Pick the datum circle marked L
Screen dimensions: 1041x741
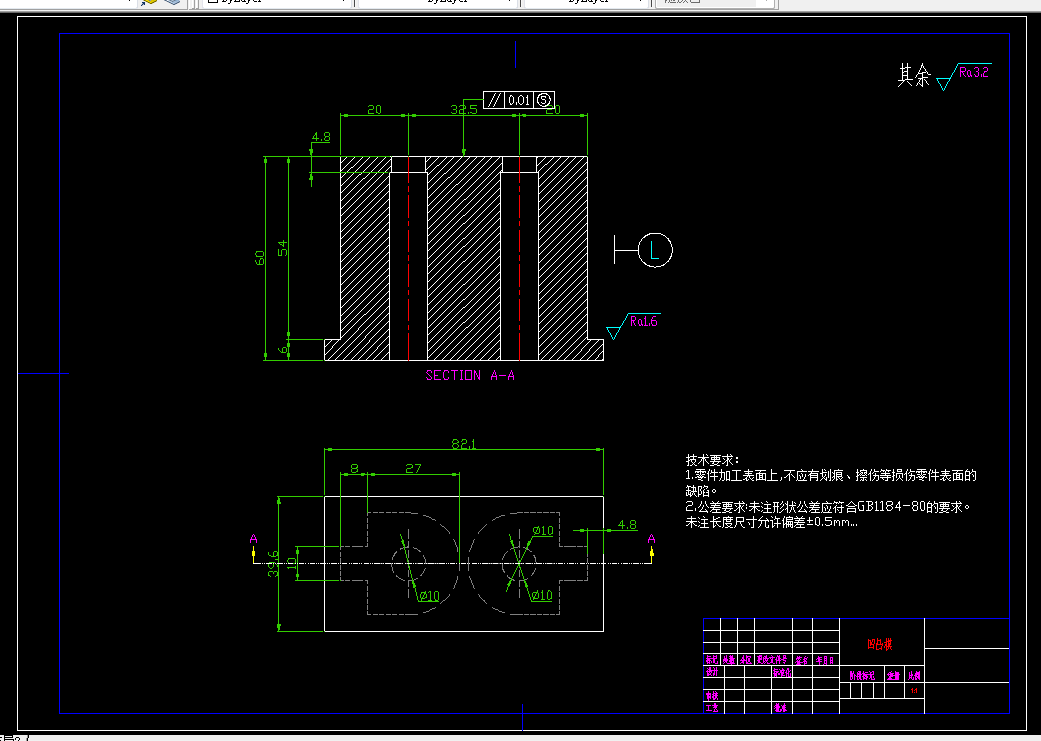point(655,250)
